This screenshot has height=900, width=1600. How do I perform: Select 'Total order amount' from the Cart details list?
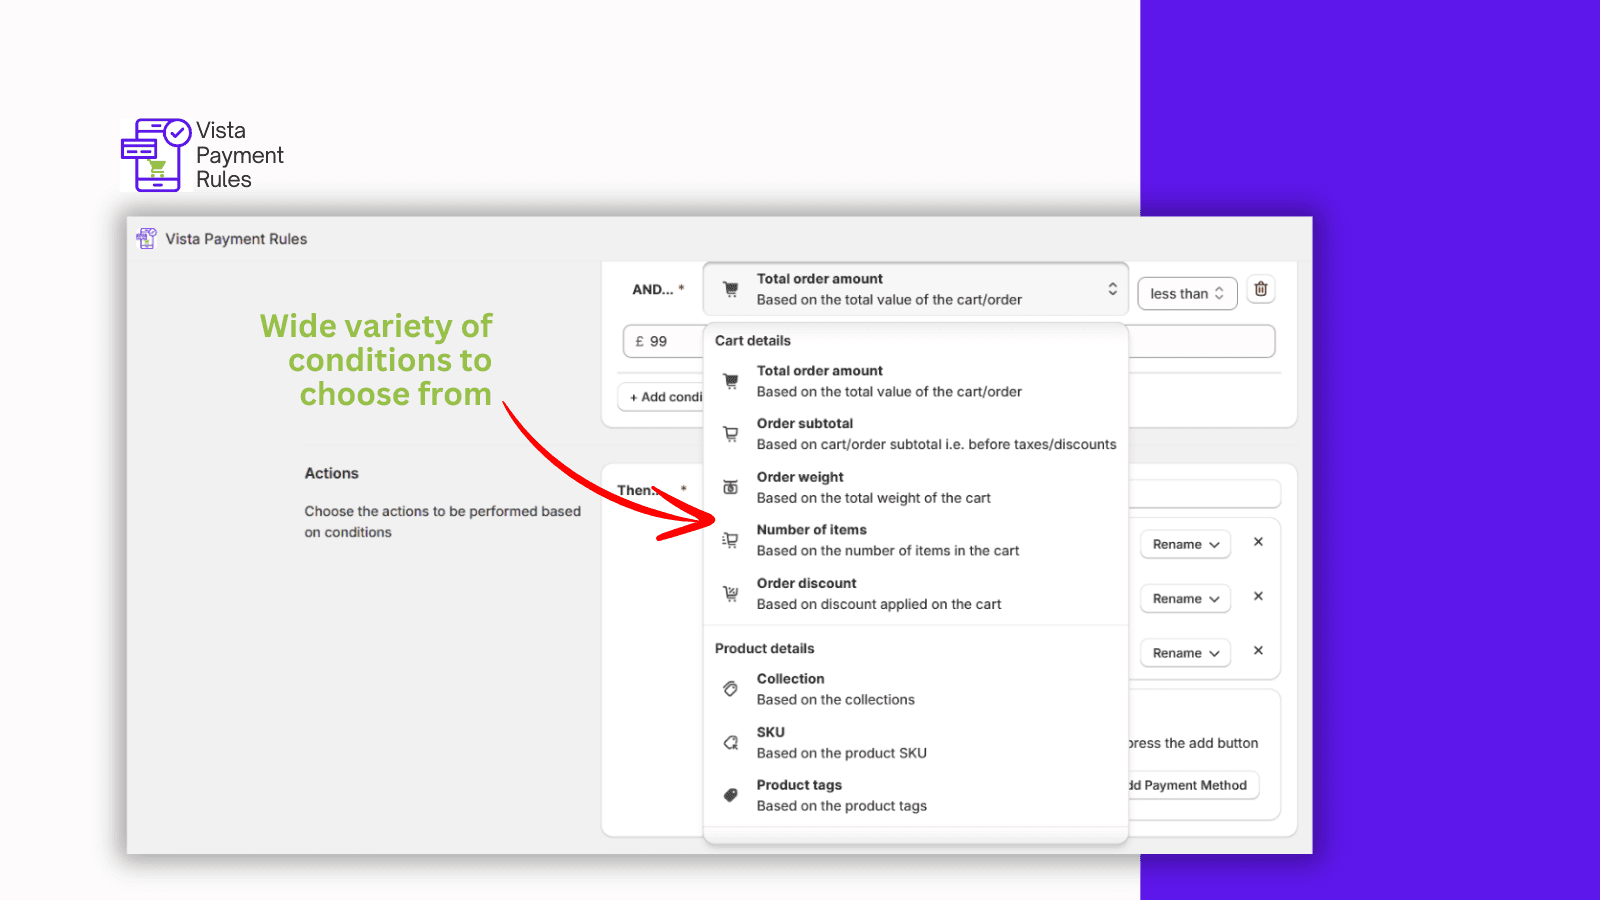point(888,381)
